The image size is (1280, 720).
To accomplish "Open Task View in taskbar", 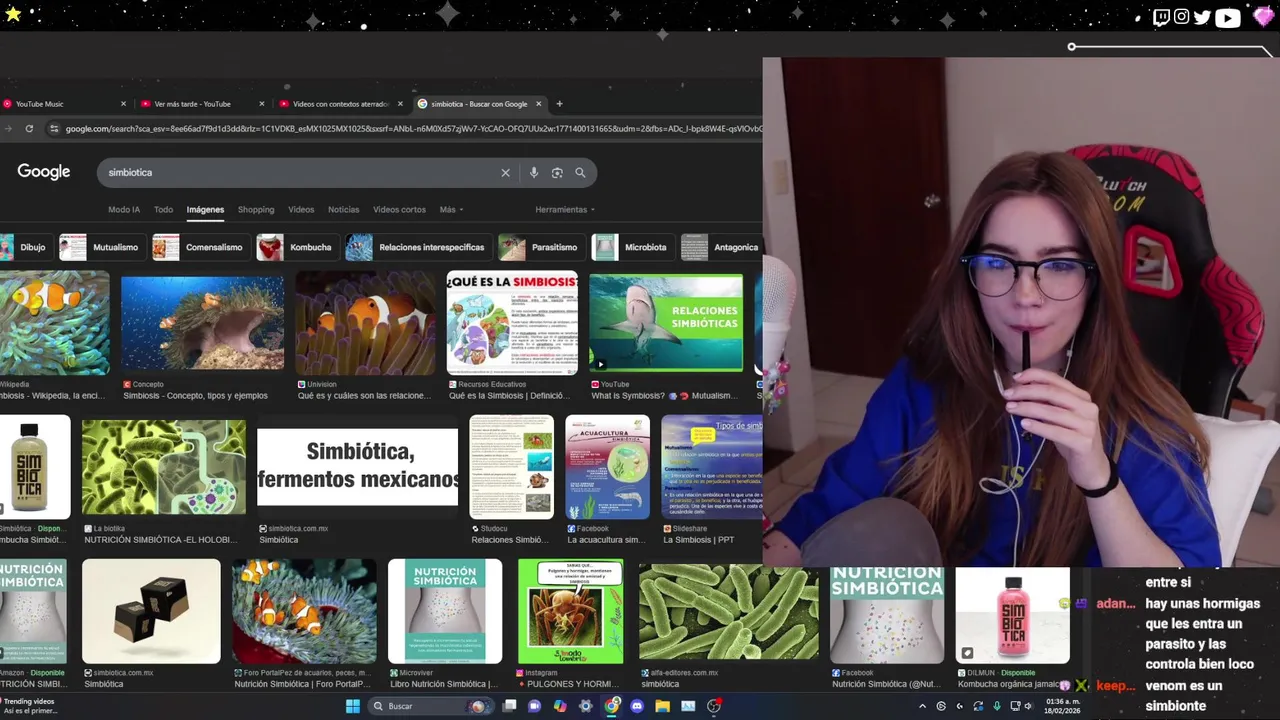I will click(509, 706).
